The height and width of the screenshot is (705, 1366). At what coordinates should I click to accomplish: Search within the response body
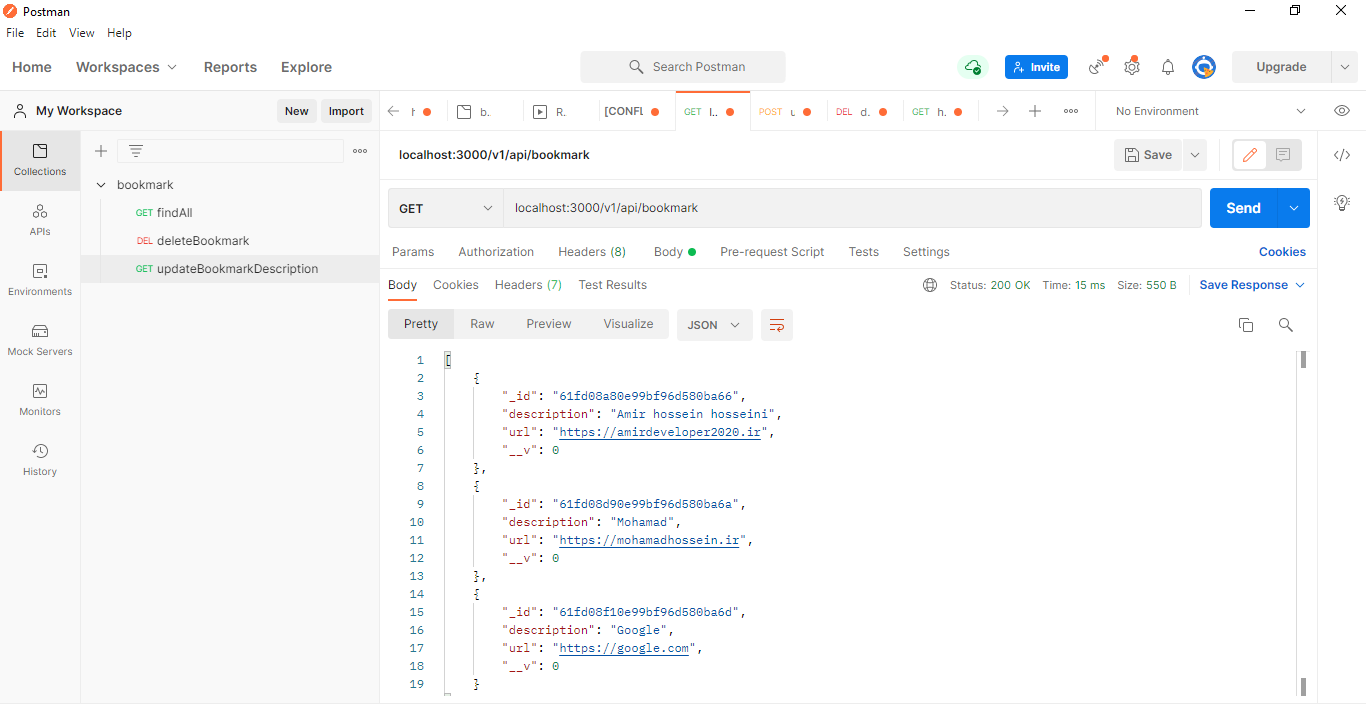point(1286,325)
